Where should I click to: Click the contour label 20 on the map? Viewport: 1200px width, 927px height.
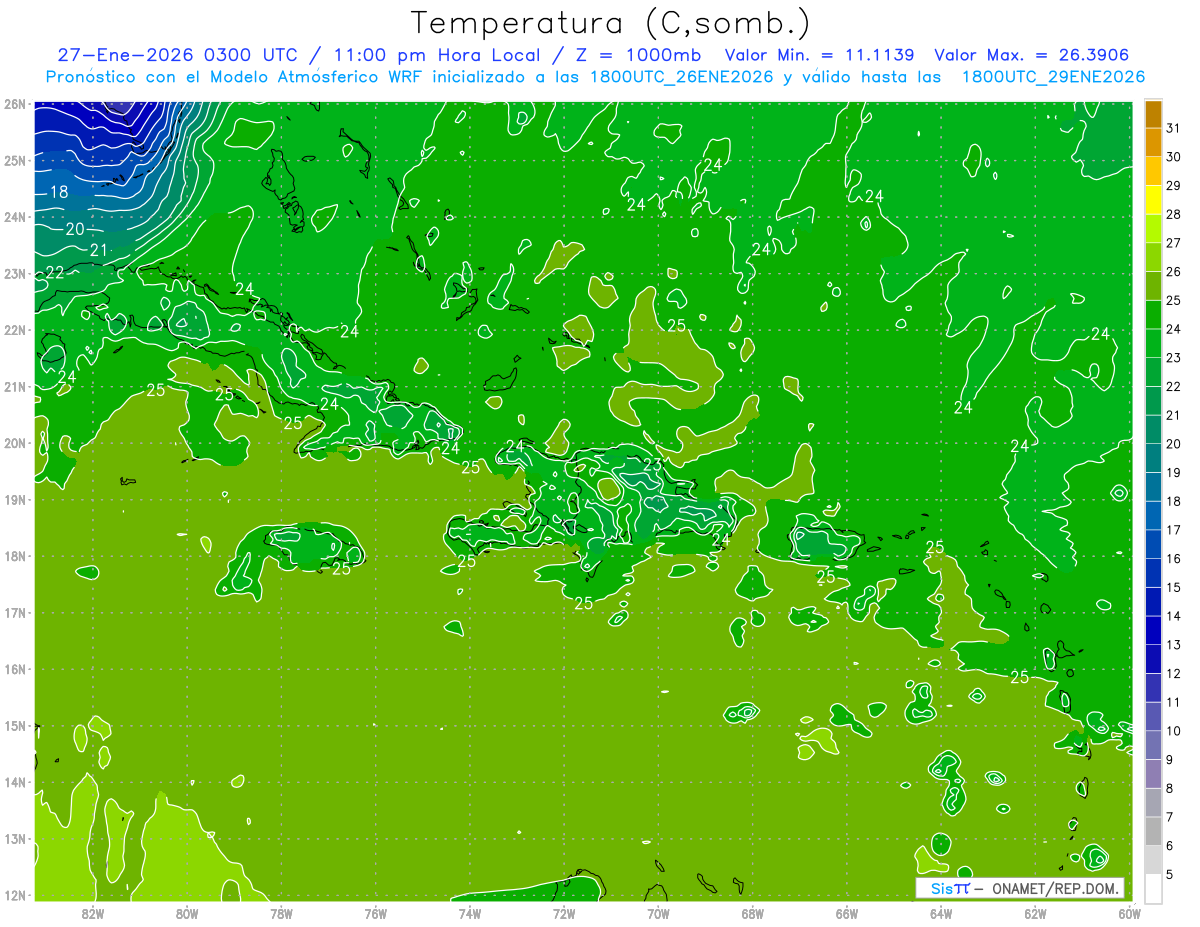[75, 229]
